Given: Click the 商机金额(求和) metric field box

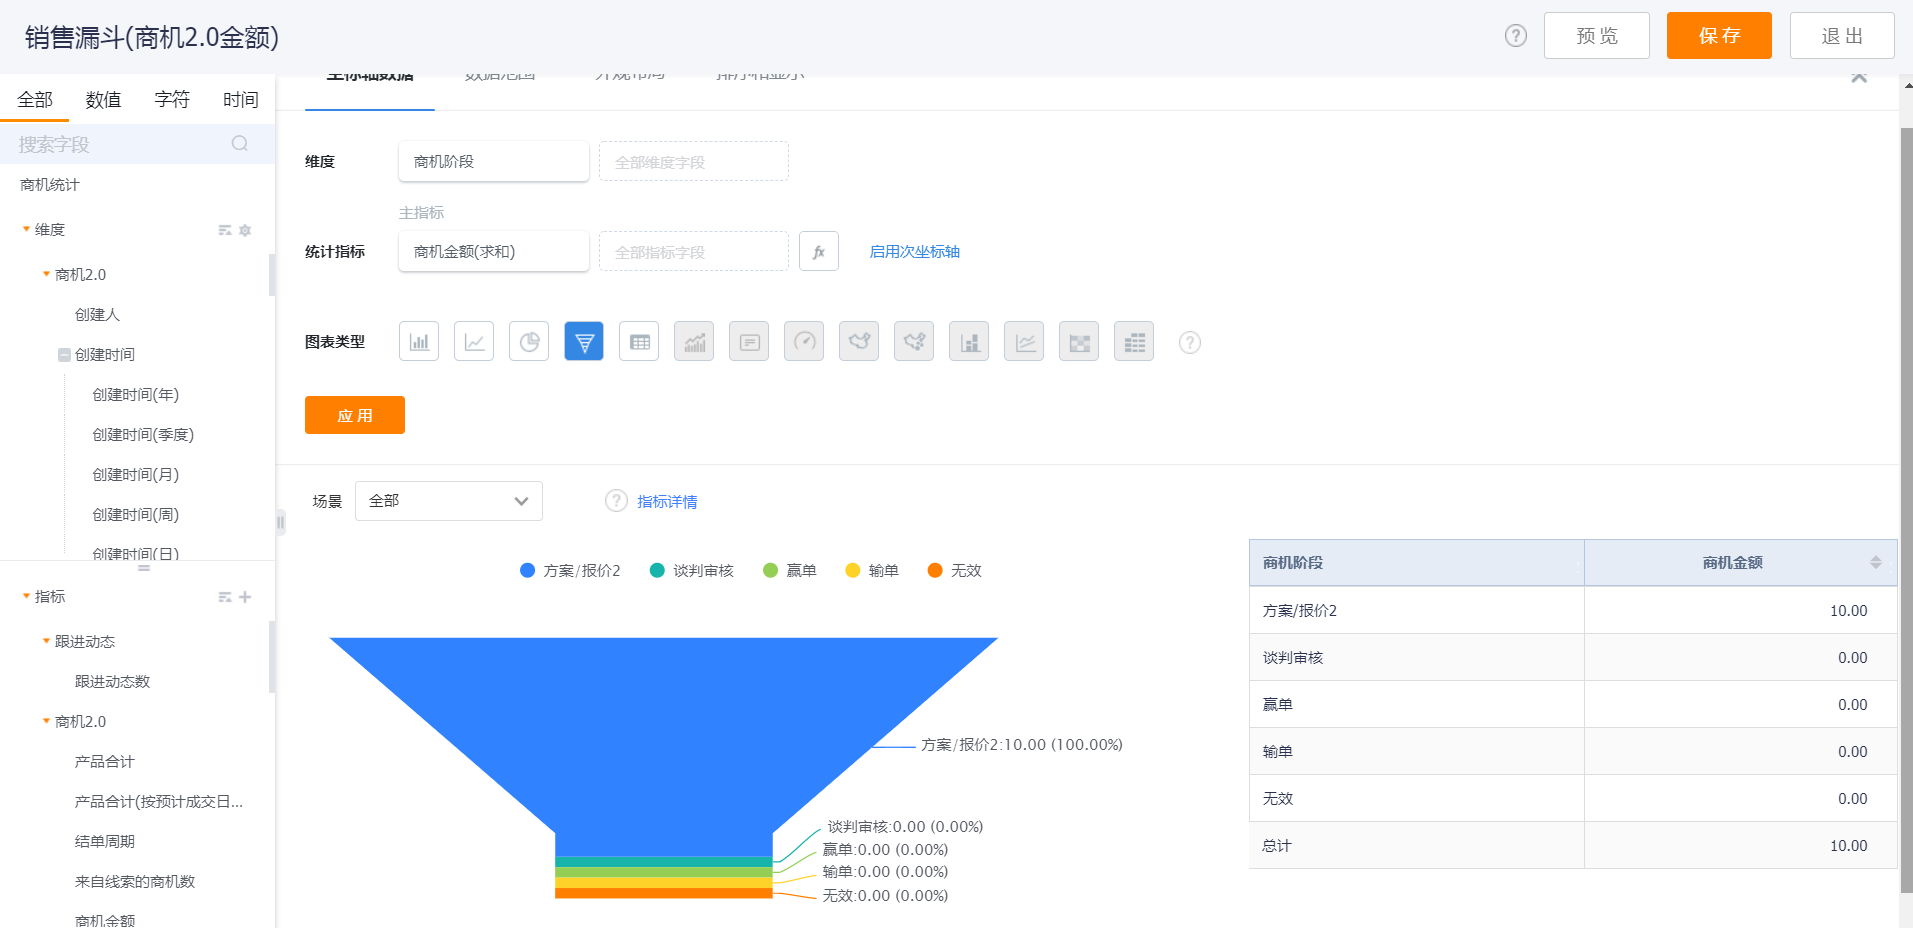Looking at the screenshot, I should [x=494, y=251].
